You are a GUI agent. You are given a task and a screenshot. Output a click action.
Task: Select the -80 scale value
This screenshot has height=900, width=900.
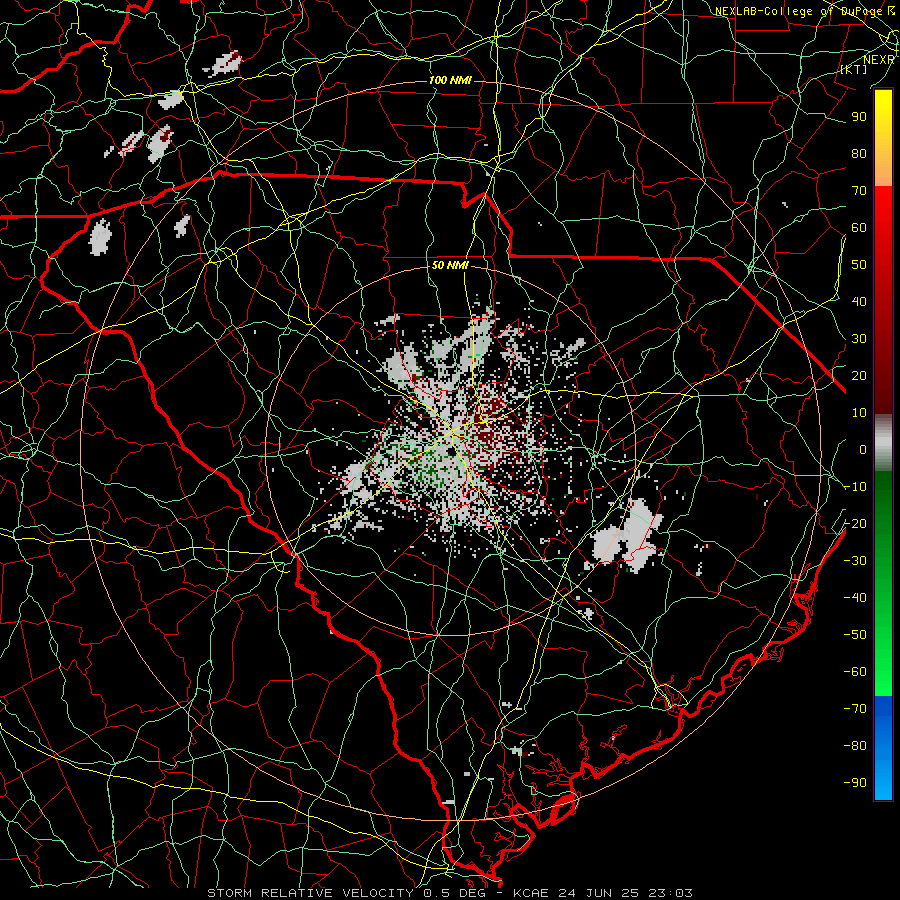tap(855, 746)
